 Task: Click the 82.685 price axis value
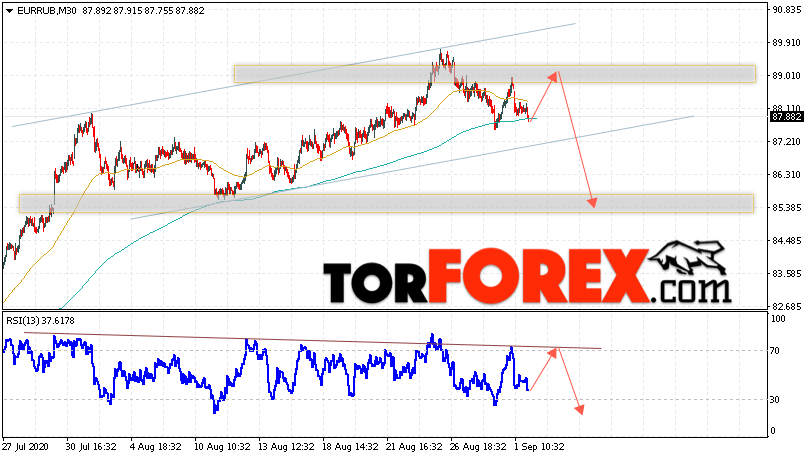coord(786,306)
